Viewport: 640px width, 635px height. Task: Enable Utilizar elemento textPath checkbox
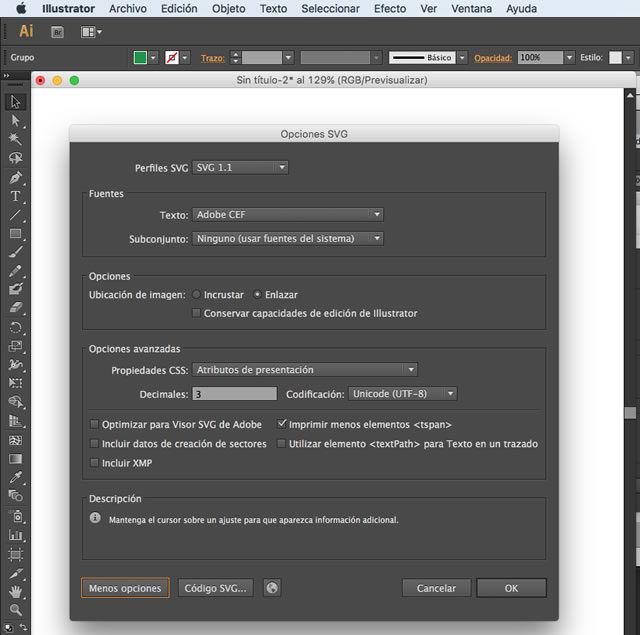(281, 444)
